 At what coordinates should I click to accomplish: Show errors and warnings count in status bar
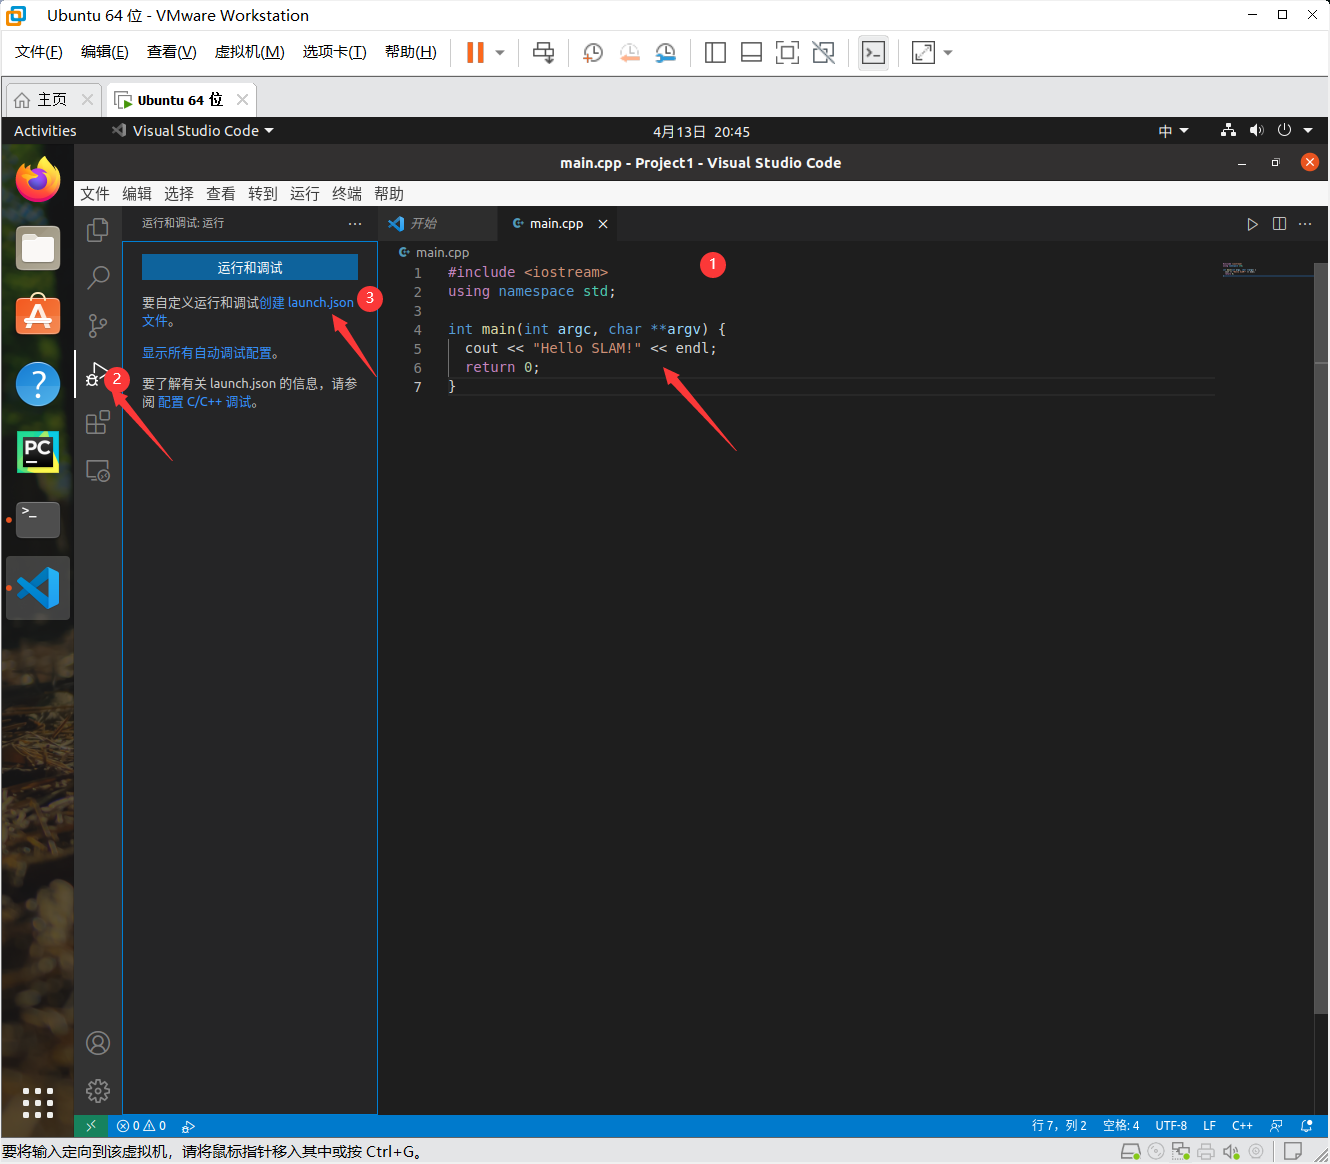[141, 1126]
